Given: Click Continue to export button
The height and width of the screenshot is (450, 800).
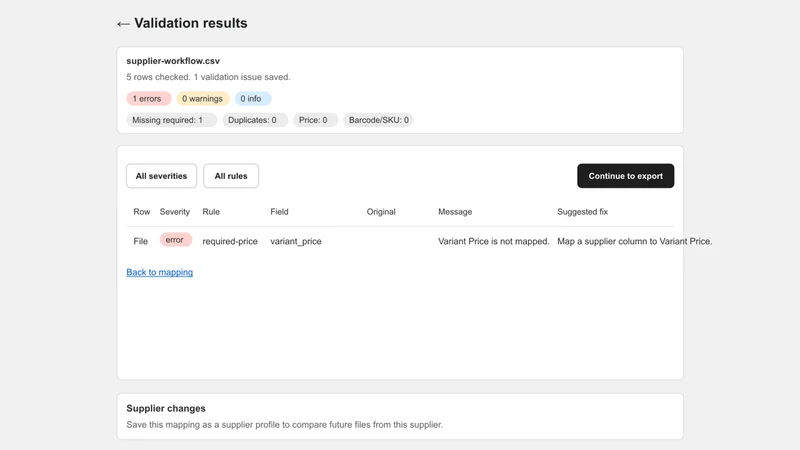Looking at the screenshot, I should coord(626,176).
